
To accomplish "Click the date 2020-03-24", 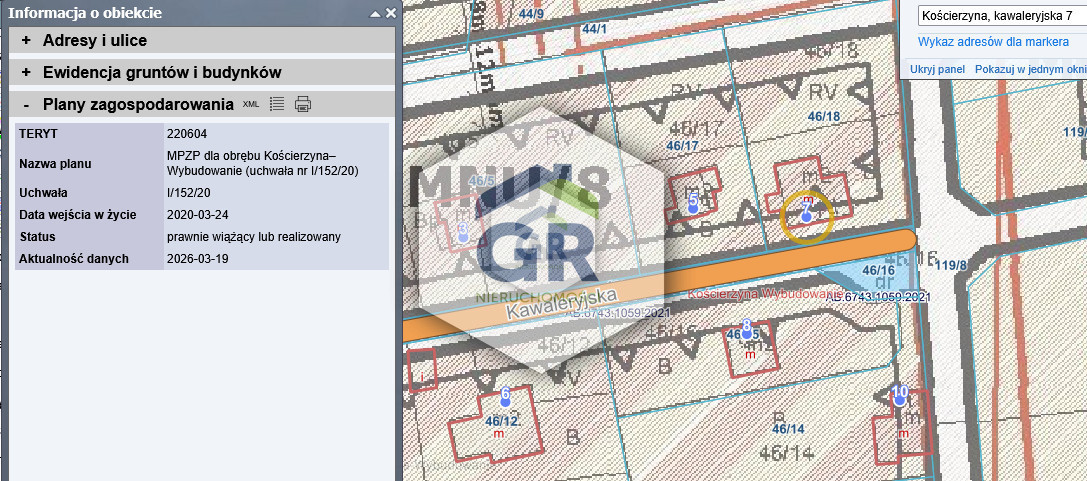I will click(196, 215).
